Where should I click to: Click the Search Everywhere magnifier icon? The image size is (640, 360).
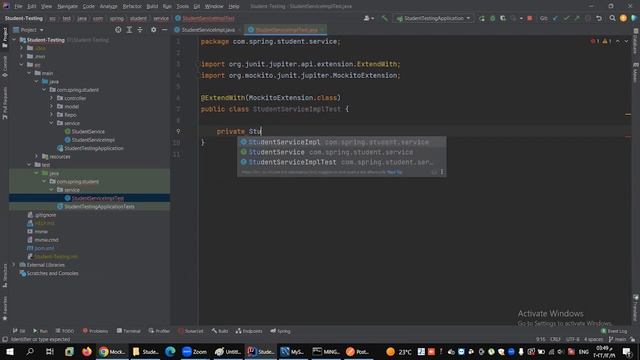(612, 18)
